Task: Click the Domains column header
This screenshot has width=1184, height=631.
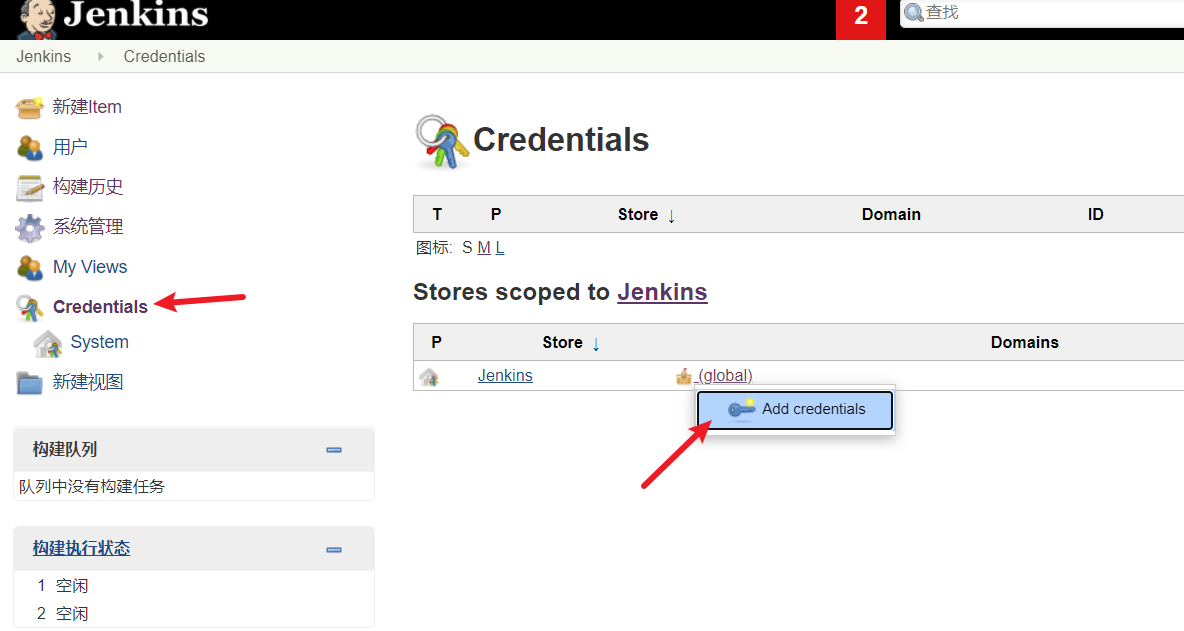Action: pyautogui.click(x=1025, y=343)
